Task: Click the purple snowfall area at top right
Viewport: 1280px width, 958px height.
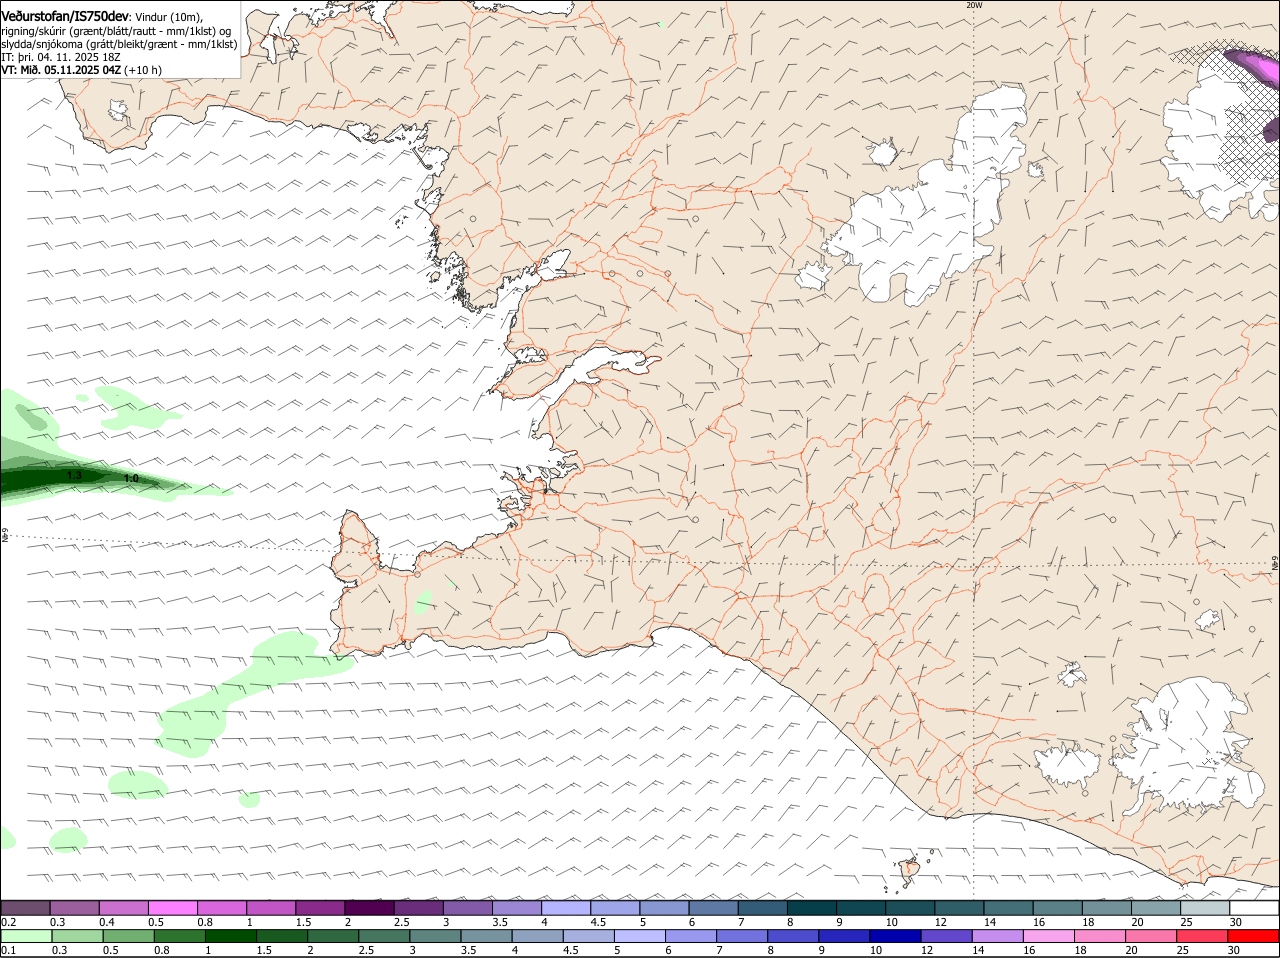Action: pos(1256,67)
